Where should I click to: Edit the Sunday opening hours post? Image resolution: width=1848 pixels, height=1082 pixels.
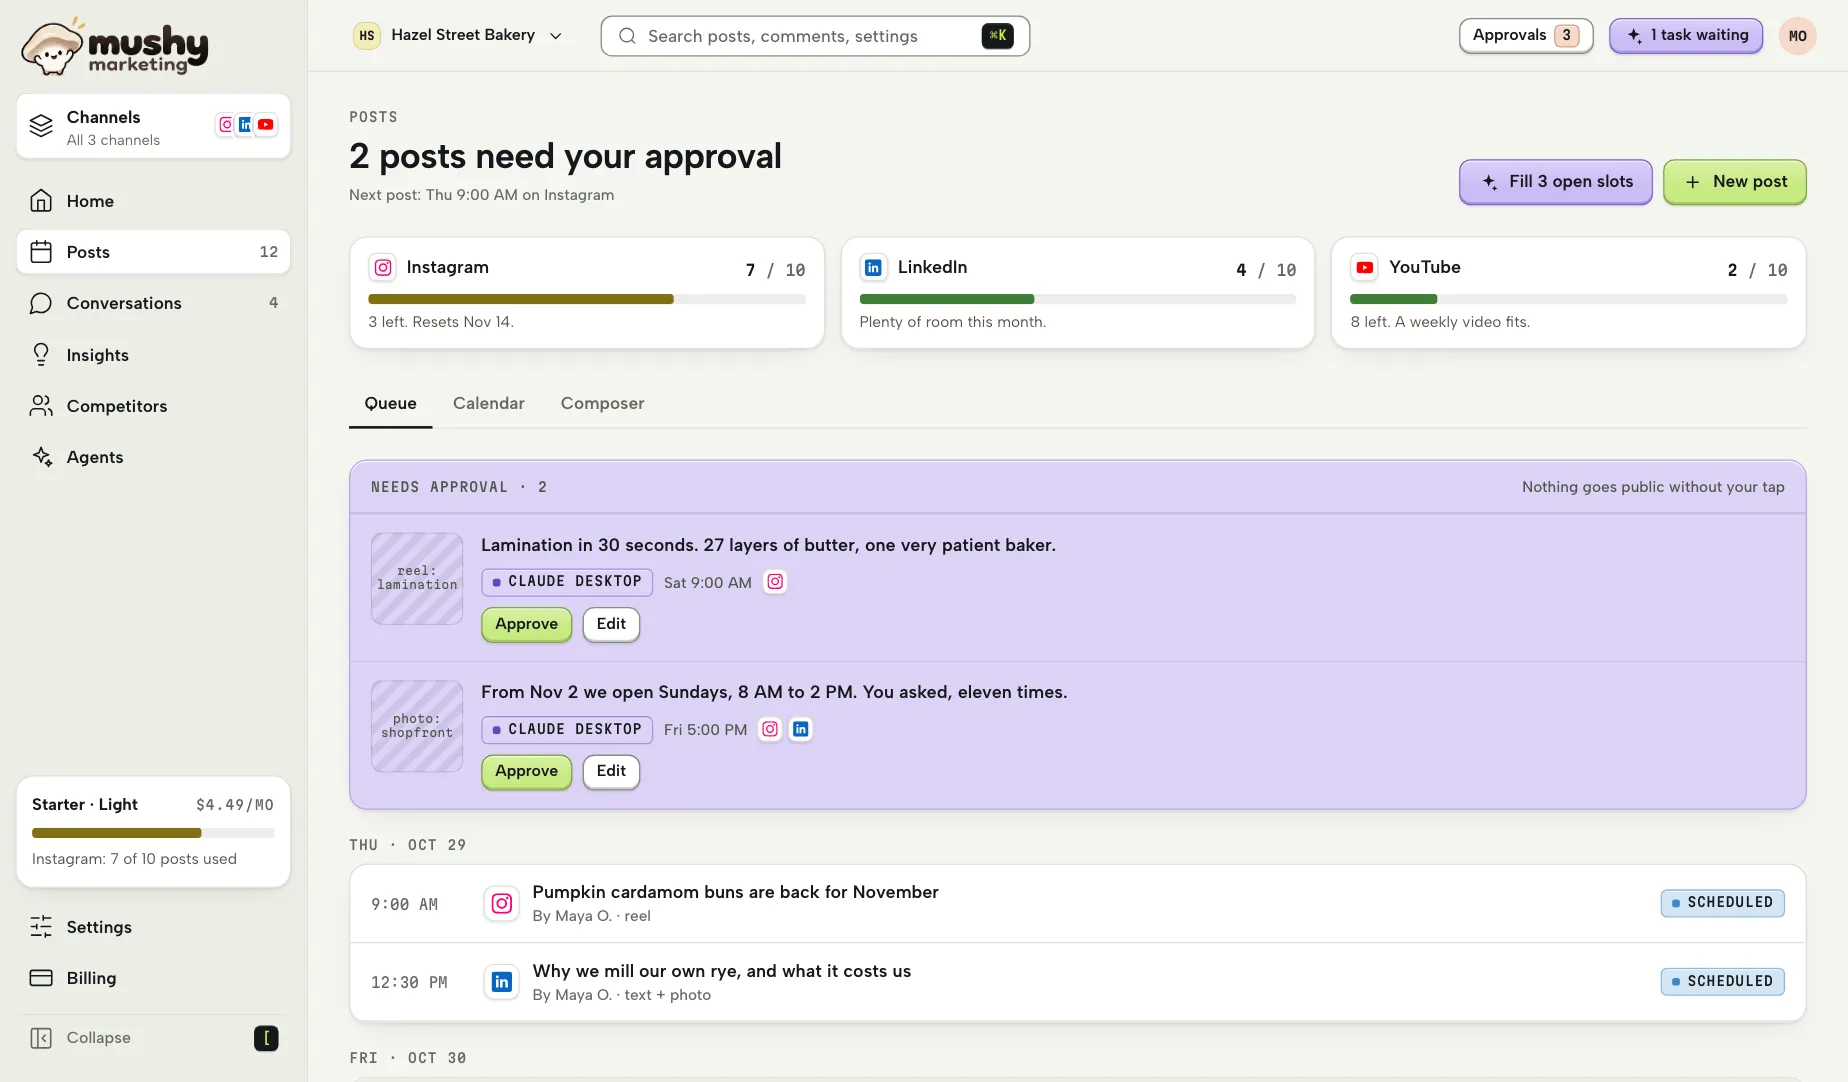[x=611, y=771]
